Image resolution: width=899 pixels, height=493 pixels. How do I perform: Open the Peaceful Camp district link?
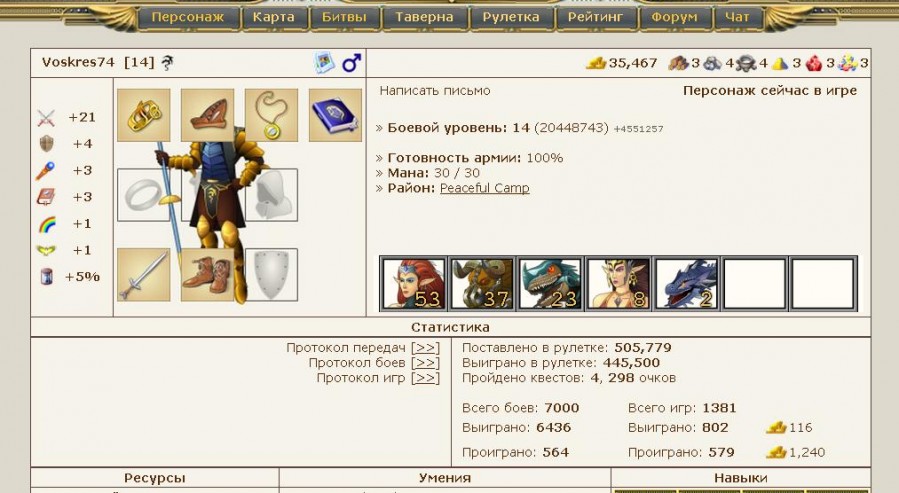(484, 188)
